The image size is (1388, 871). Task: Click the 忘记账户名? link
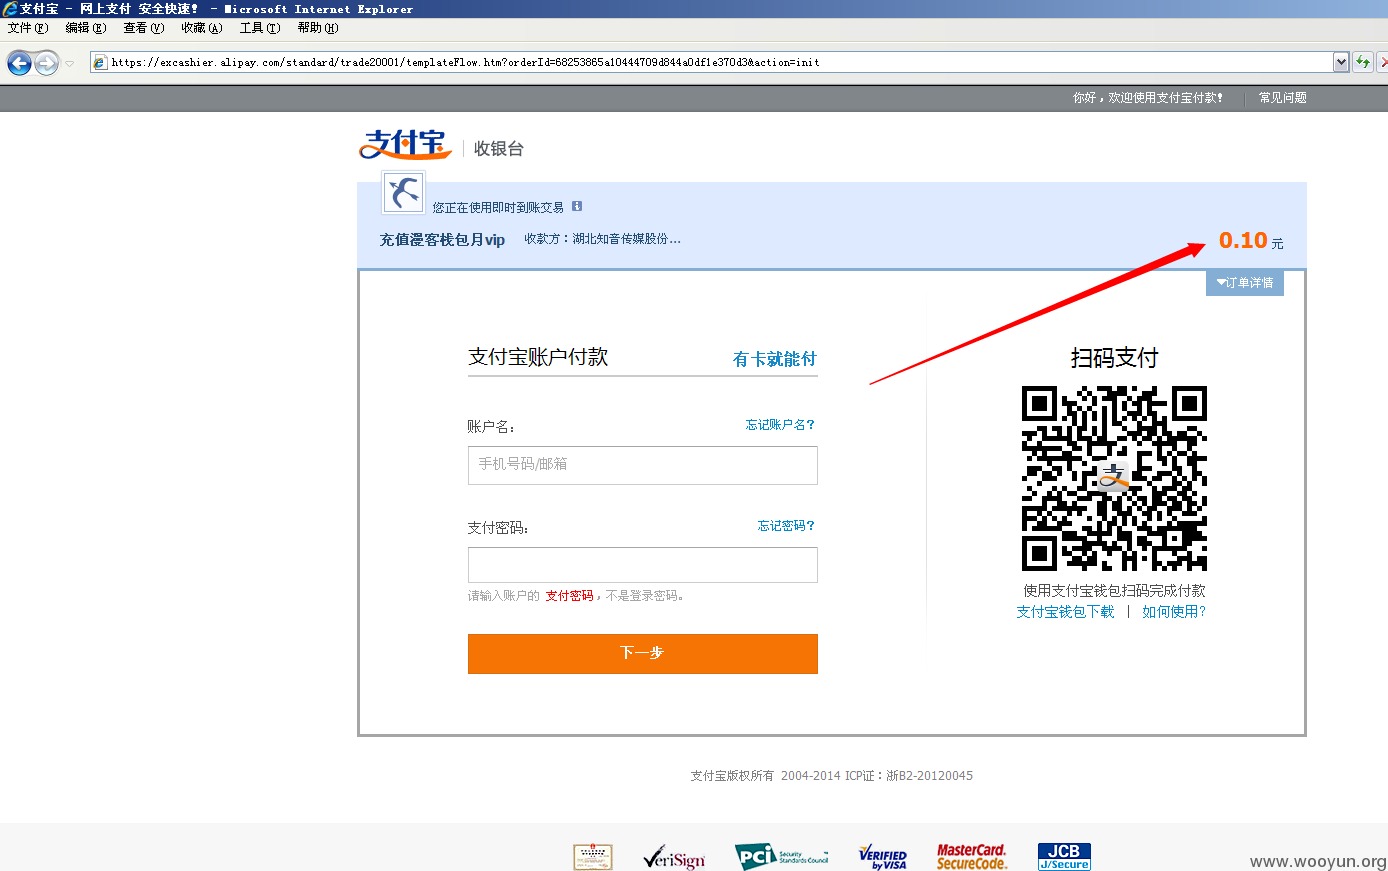point(780,425)
